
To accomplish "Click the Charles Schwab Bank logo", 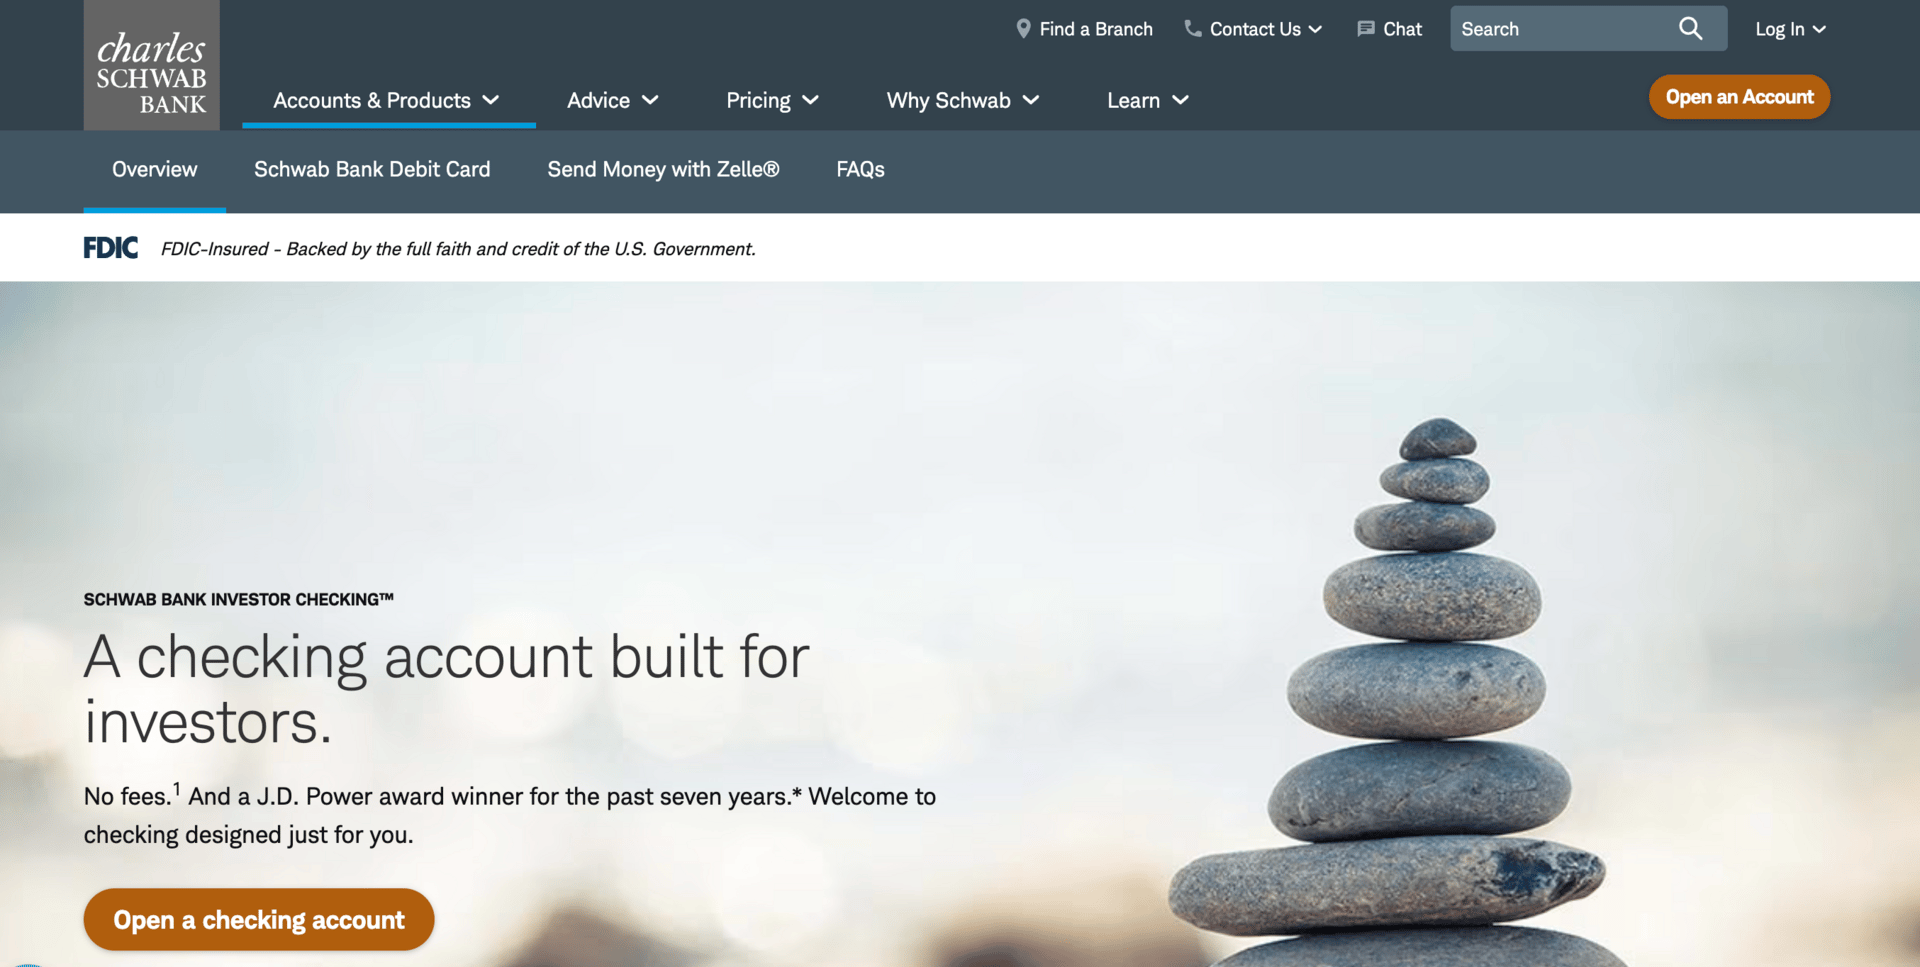I will [151, 65].
